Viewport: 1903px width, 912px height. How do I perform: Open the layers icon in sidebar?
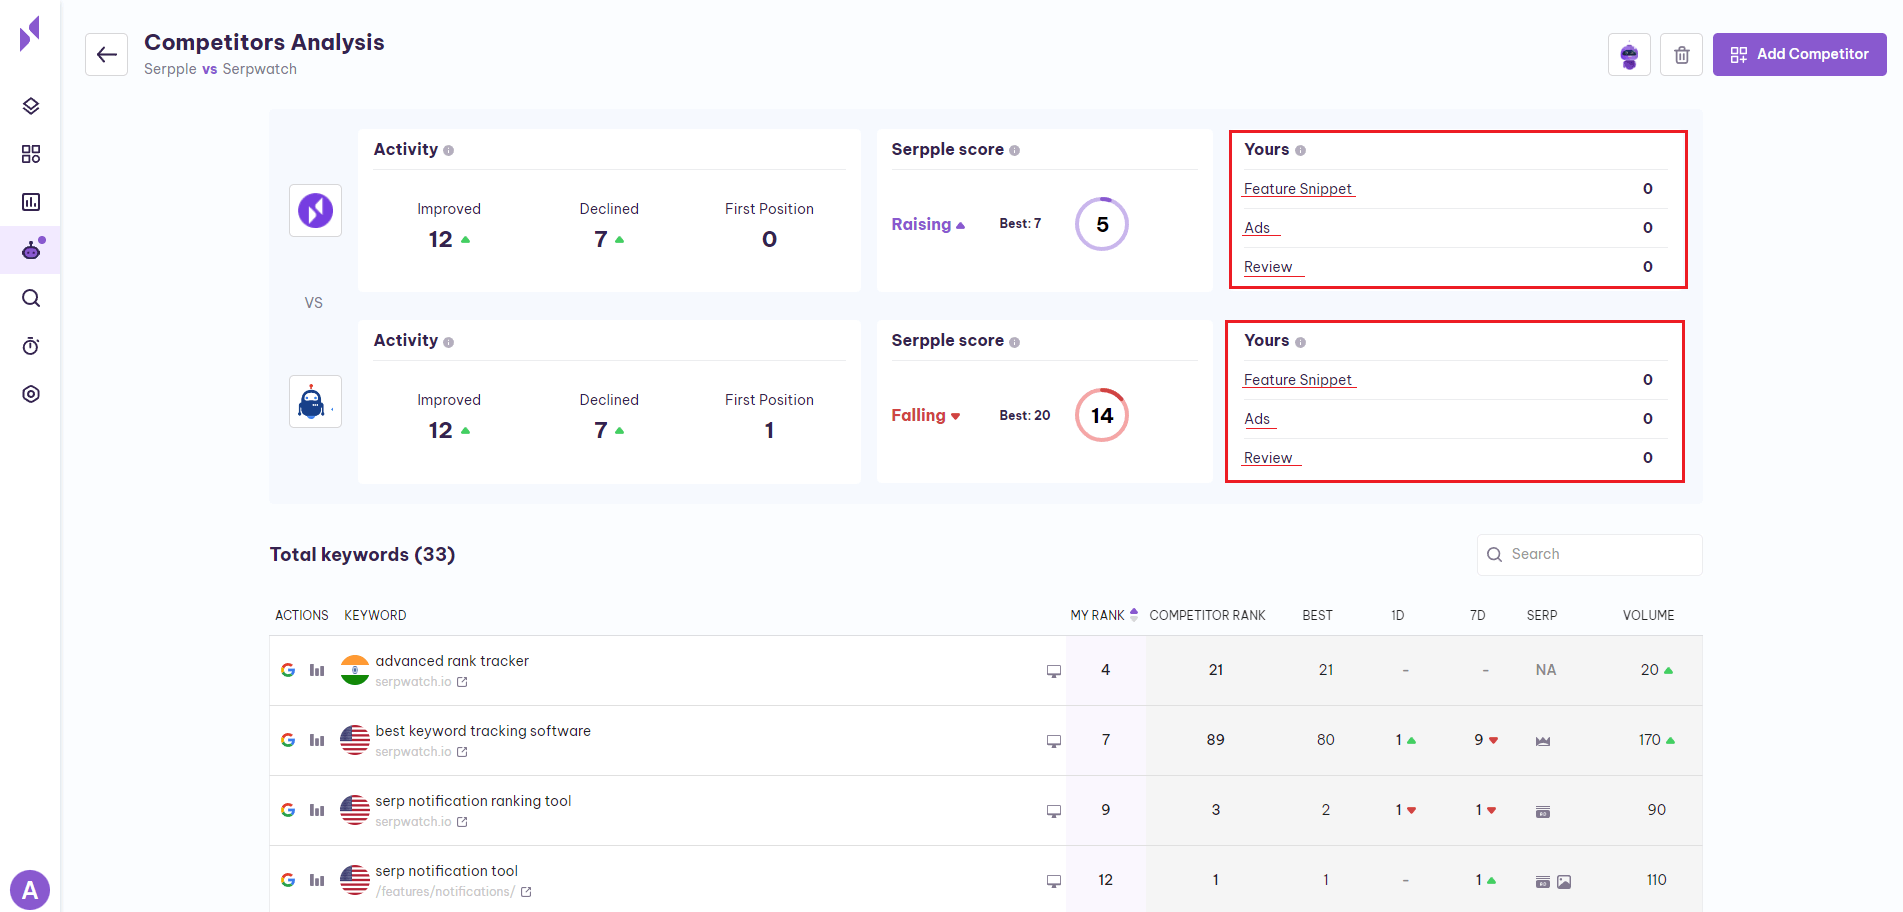point(31,106)
